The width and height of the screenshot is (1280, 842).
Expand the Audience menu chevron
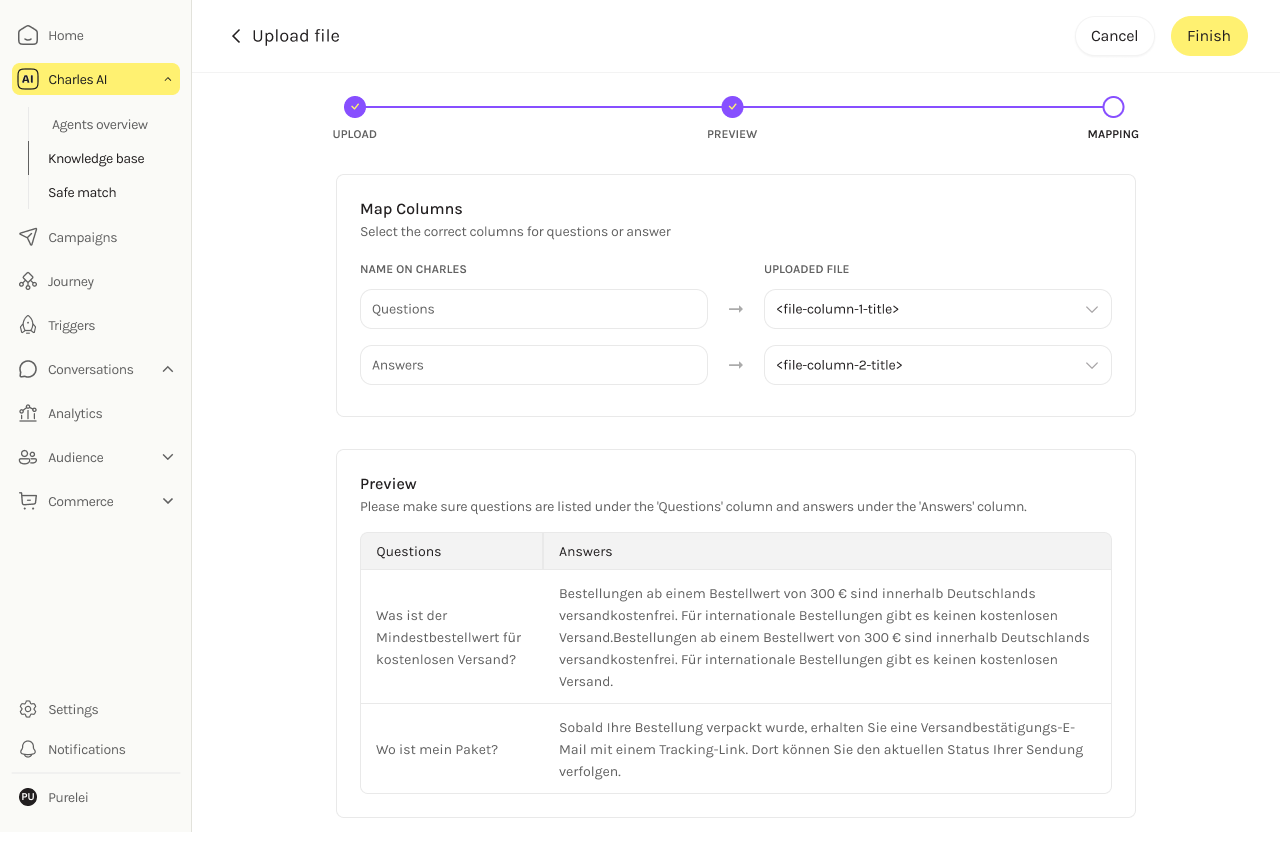(x=168, y=458)
